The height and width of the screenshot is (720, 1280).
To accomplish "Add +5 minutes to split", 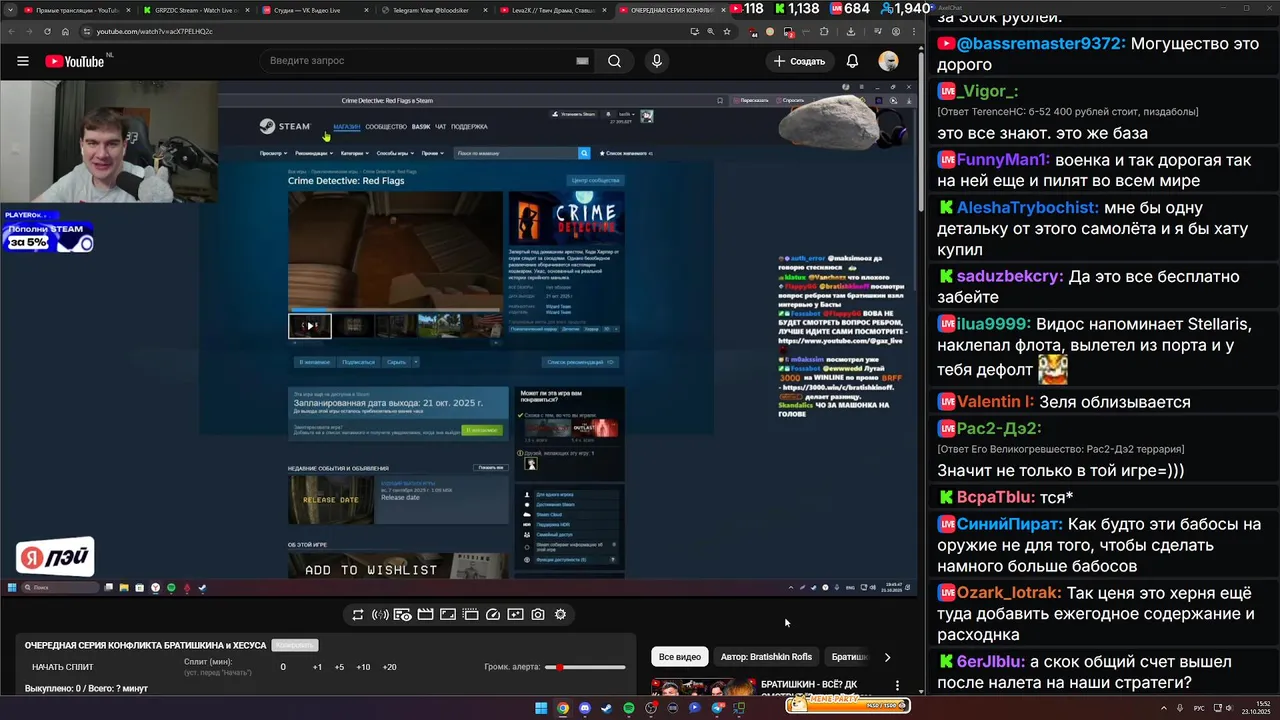I will 339,667.
